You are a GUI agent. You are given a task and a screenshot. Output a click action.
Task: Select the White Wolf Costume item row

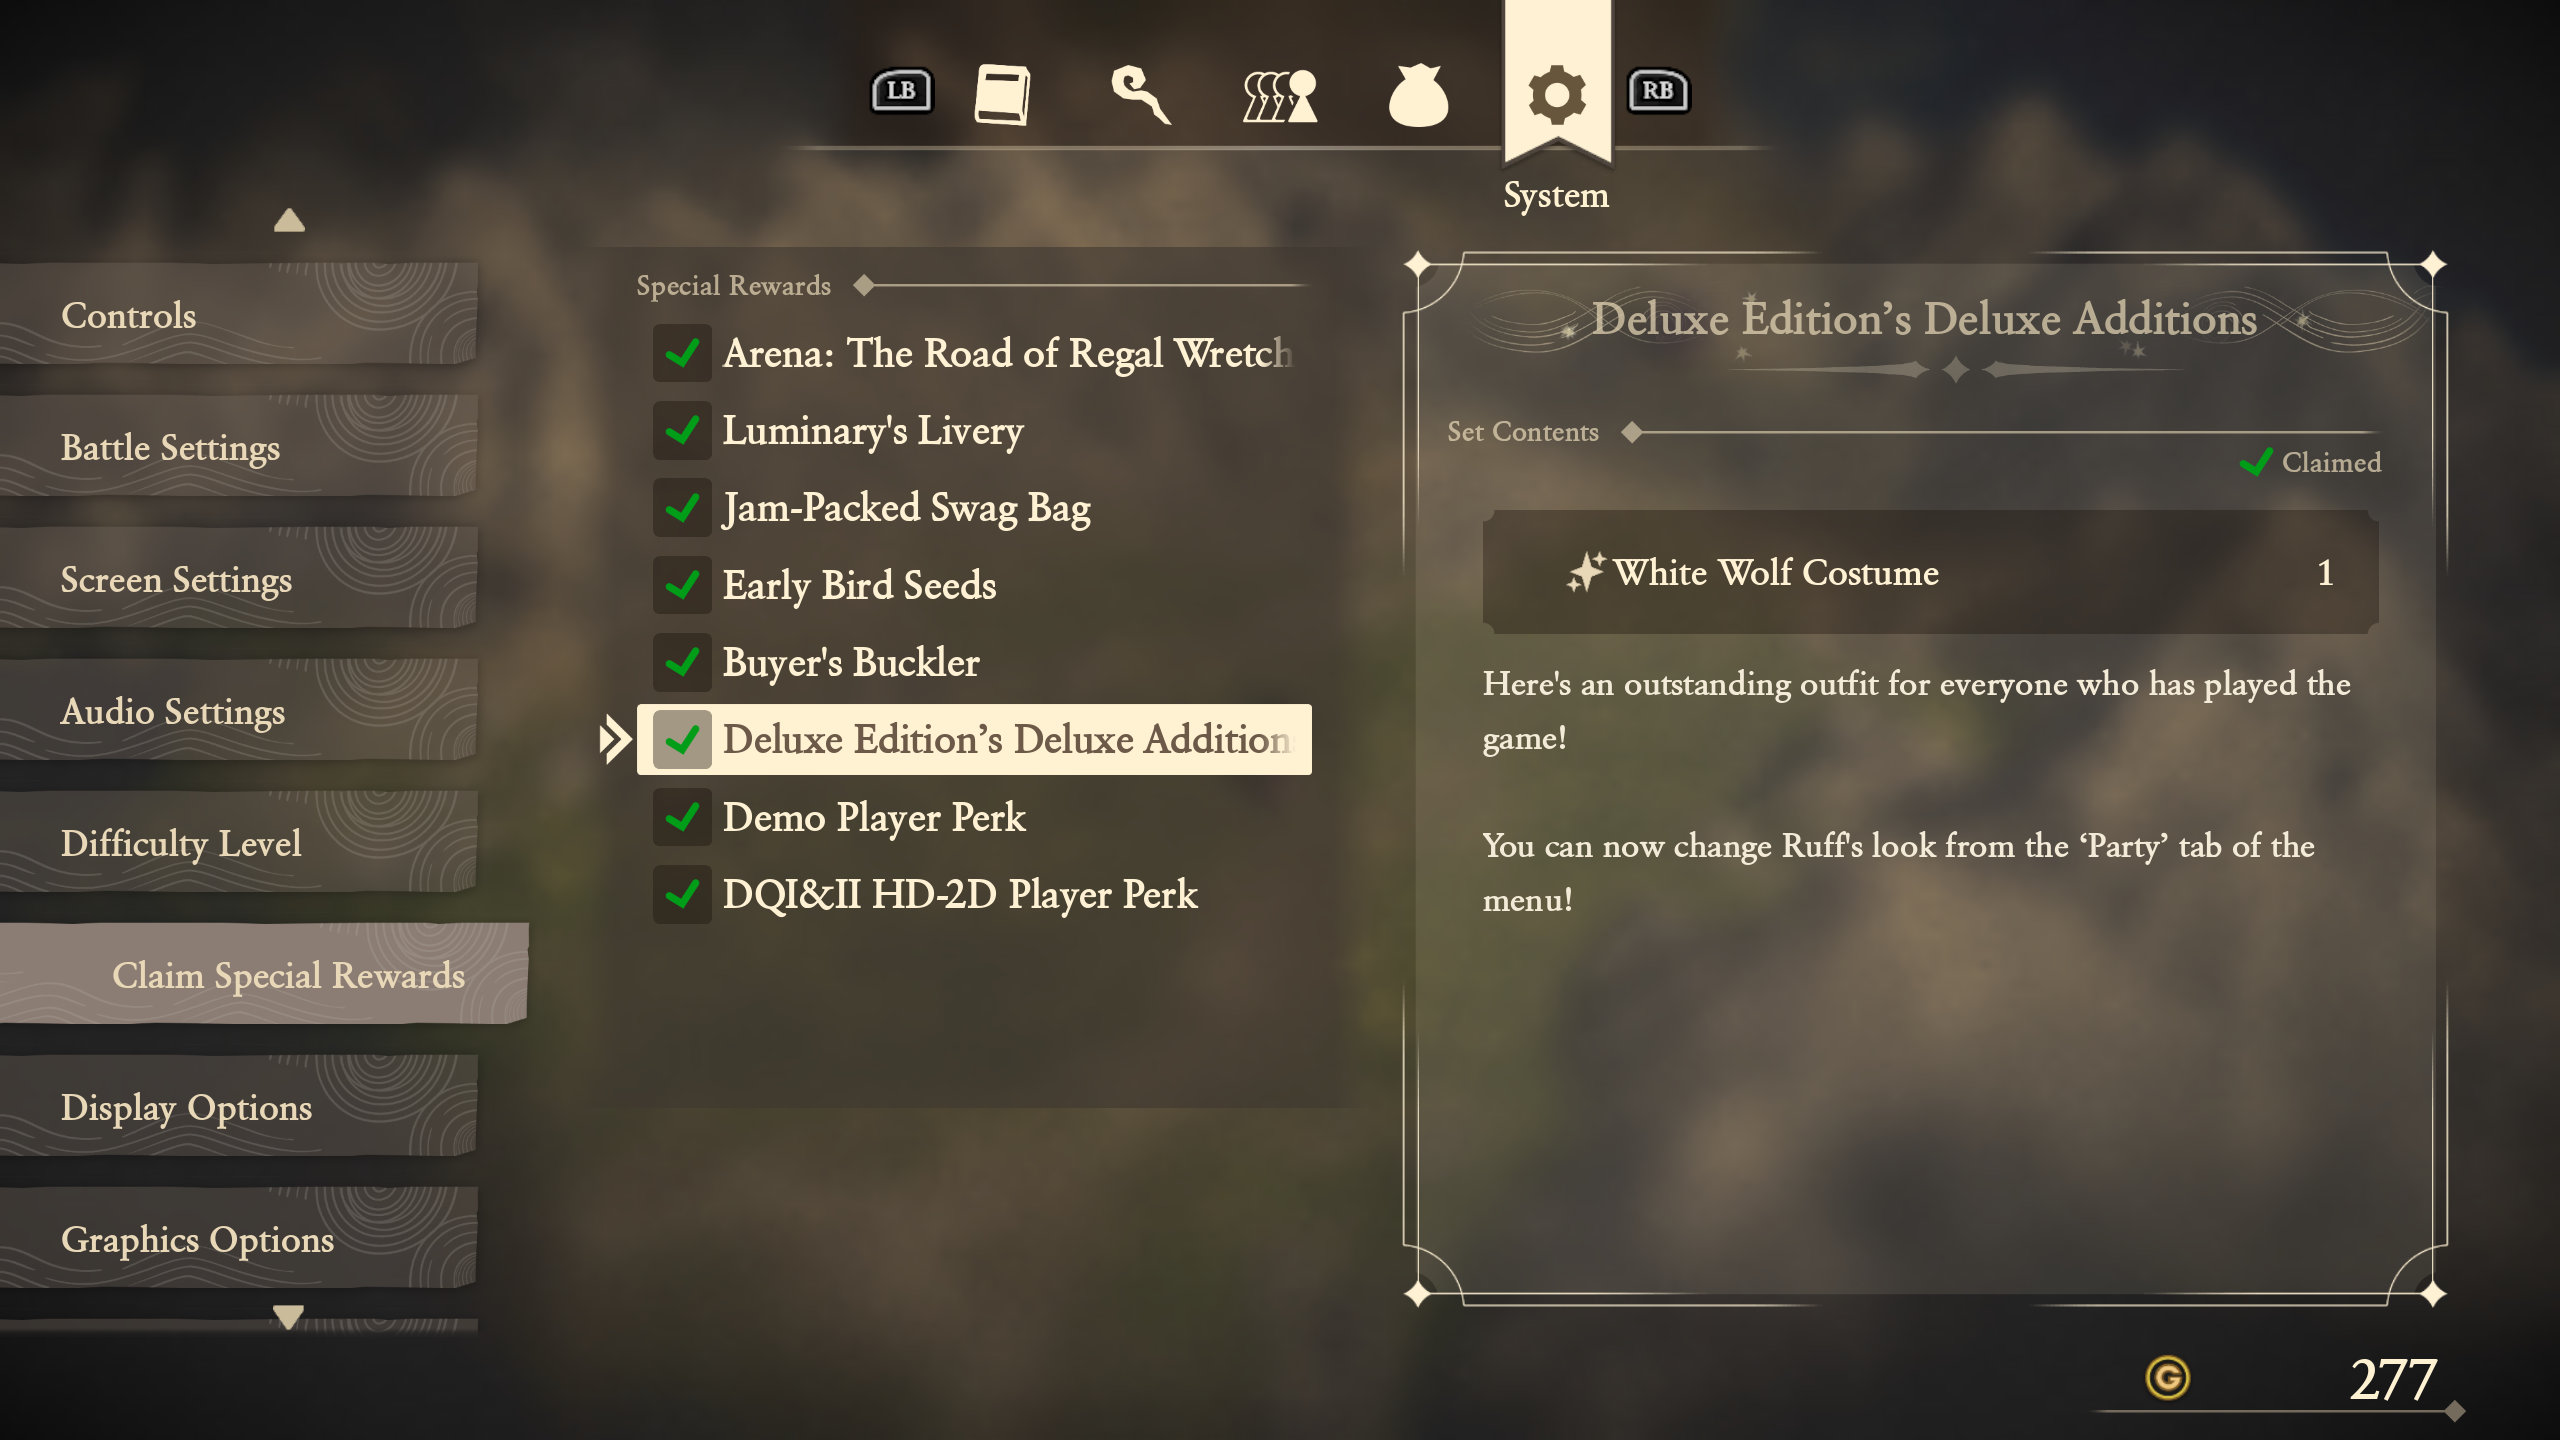point(1930,573)
